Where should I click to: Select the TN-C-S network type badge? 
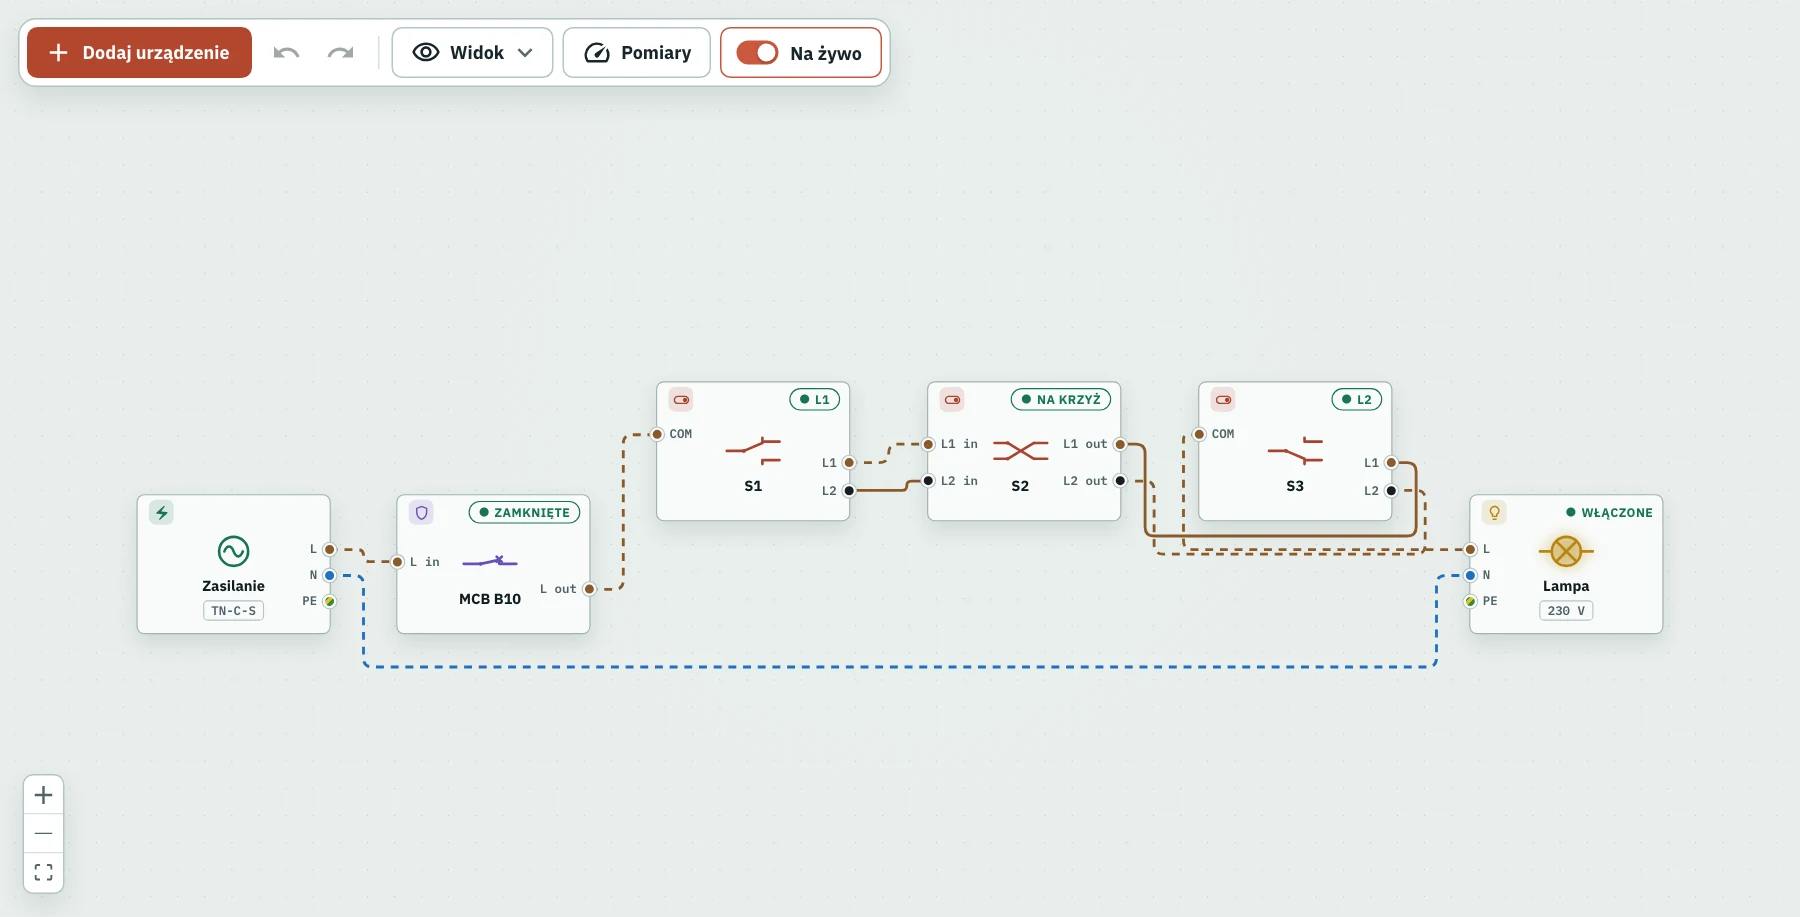tap(233, 611)
